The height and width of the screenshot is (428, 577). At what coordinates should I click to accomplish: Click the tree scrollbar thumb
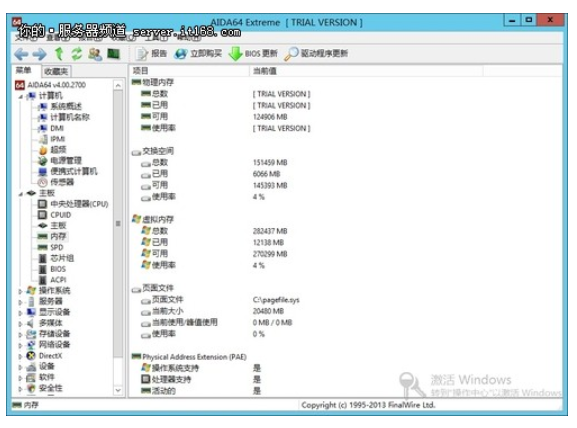[x=118, y=223]
